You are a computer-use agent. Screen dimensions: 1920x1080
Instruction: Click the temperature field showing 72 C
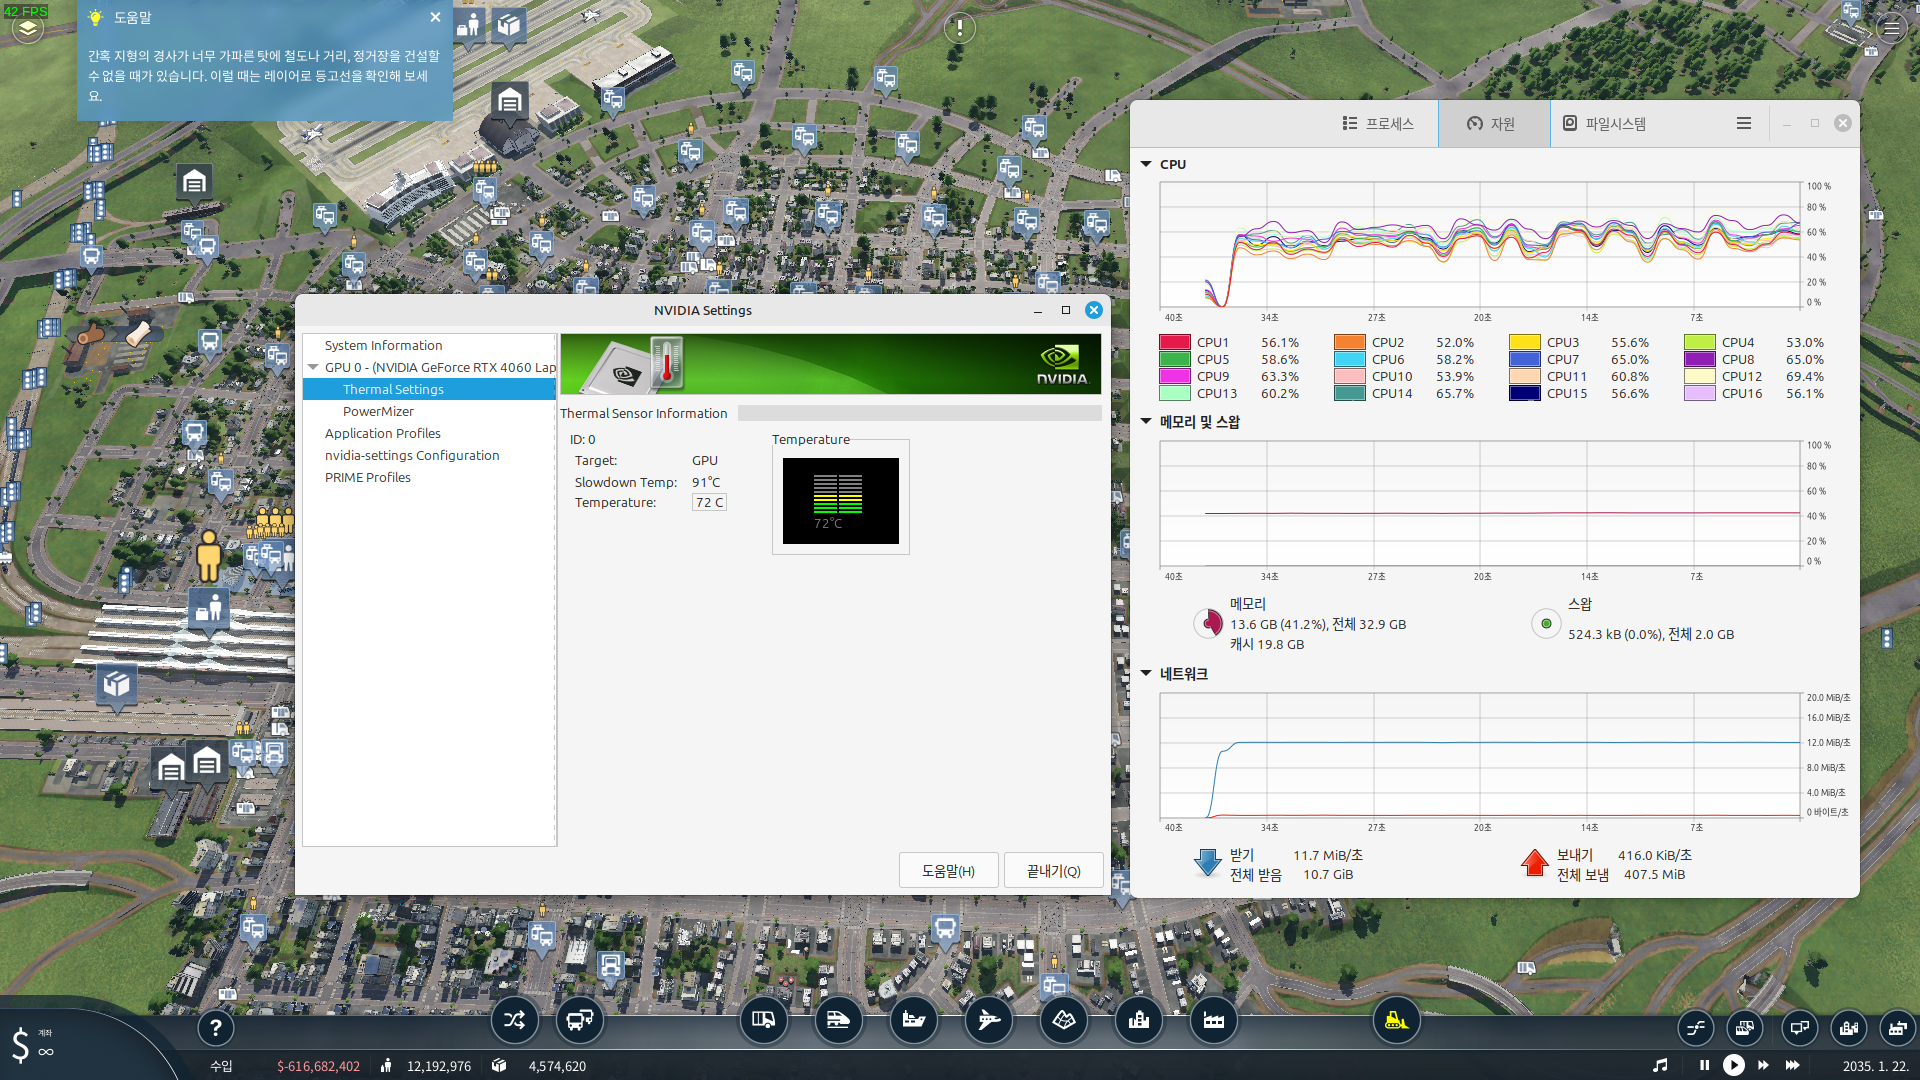[x=709, y=502]
